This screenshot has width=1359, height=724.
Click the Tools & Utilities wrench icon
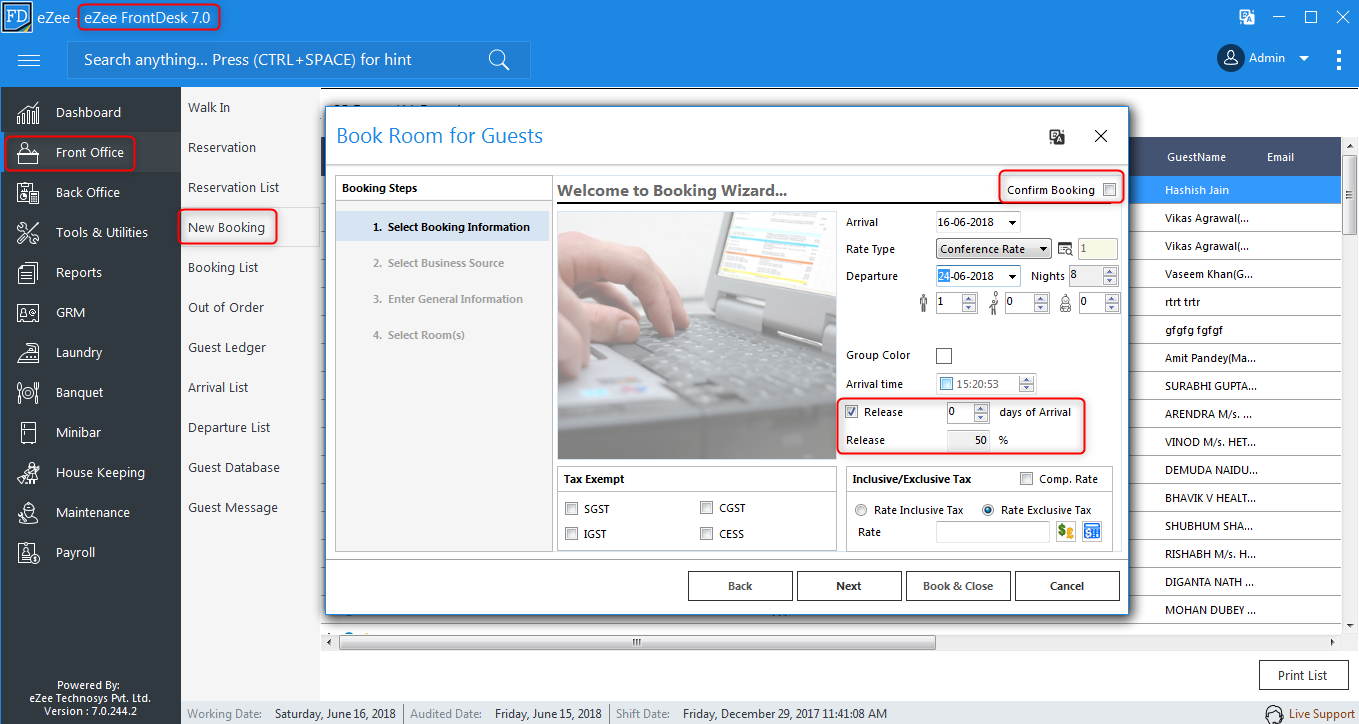tap(28, 233)
